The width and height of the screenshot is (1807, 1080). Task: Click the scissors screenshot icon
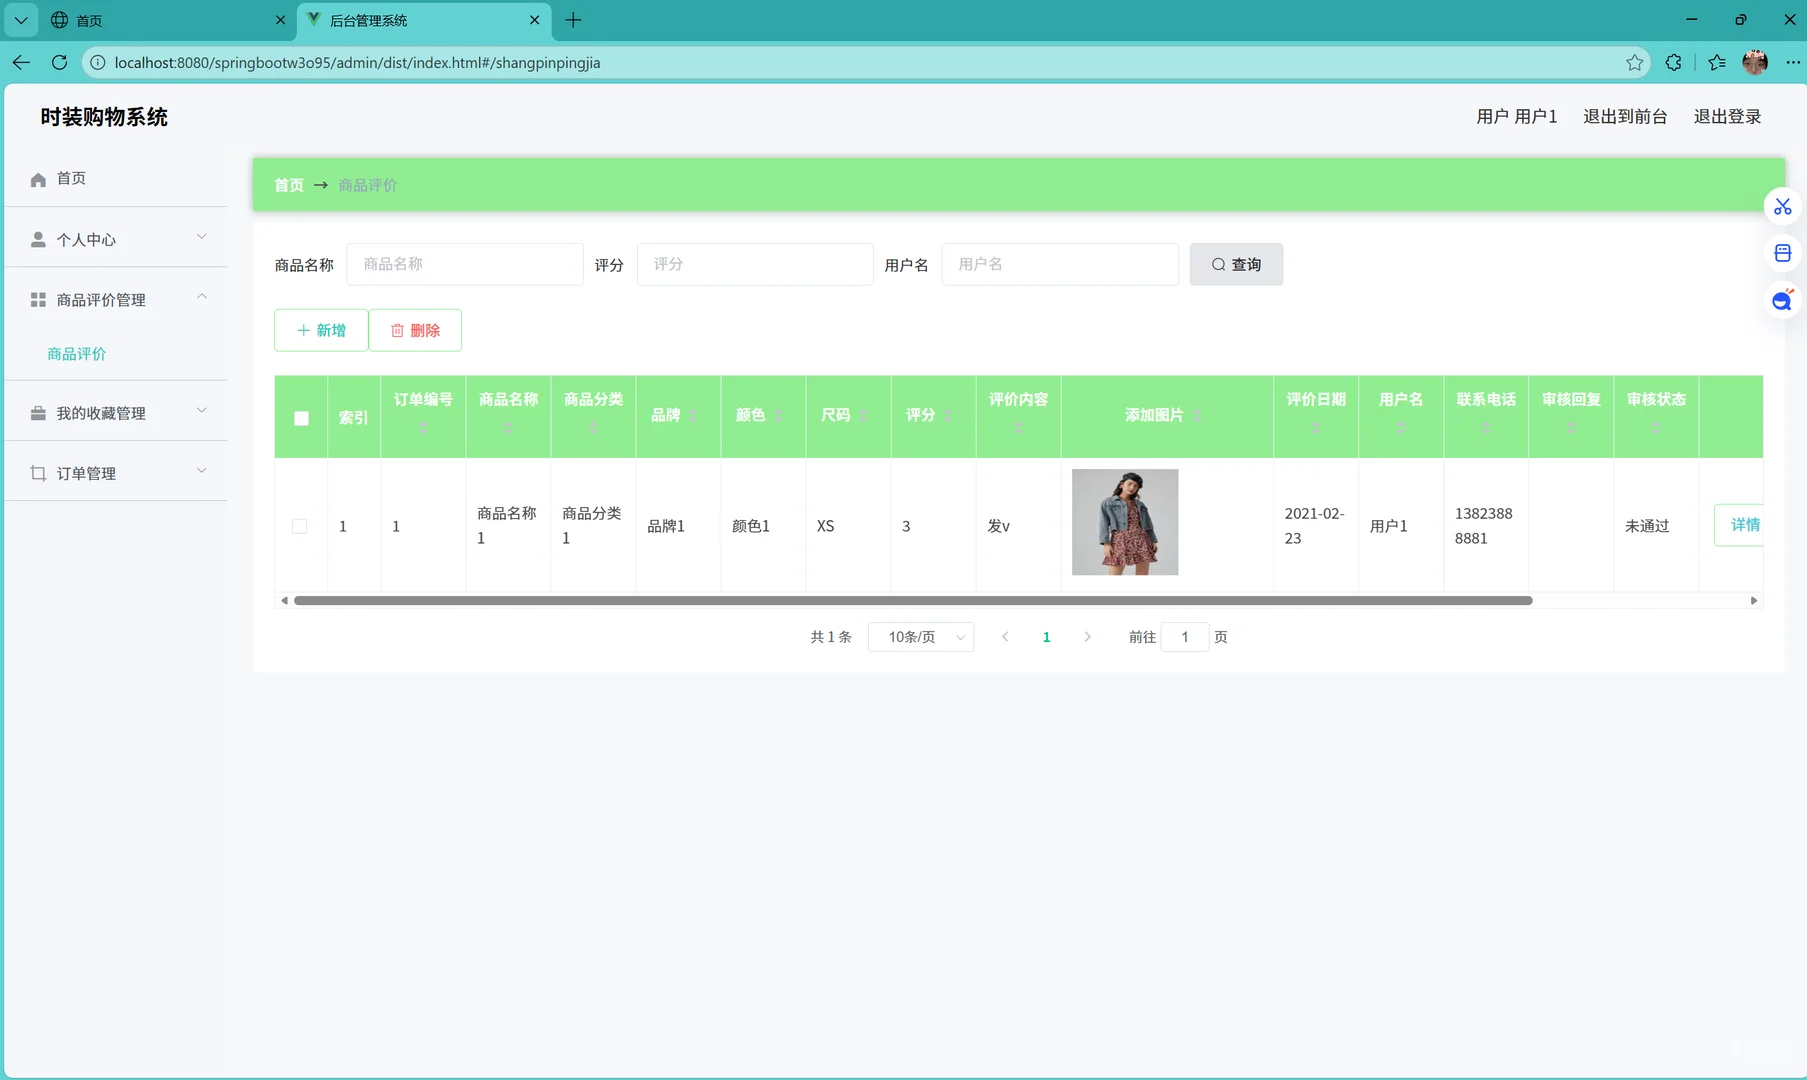click(x=1783, y=207)
